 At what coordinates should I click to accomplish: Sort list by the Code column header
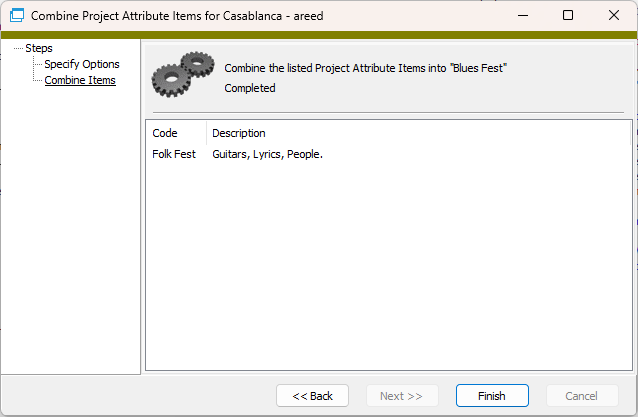click(176, 133)
